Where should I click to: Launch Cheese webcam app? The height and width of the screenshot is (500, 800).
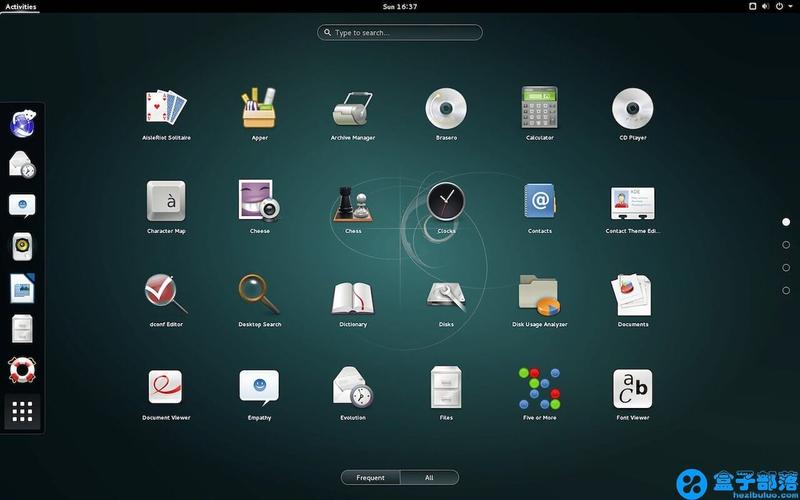(x=259, y=207)
